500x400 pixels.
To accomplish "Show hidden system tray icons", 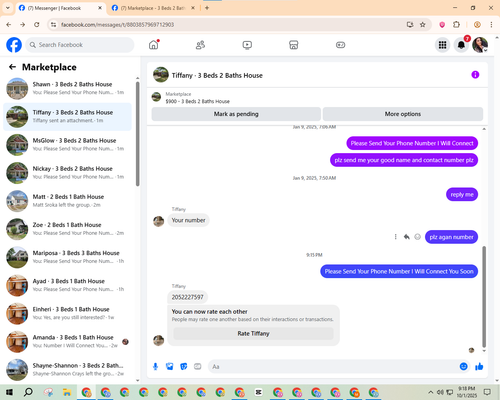I will pyautogui.click(x=430, y=392).
